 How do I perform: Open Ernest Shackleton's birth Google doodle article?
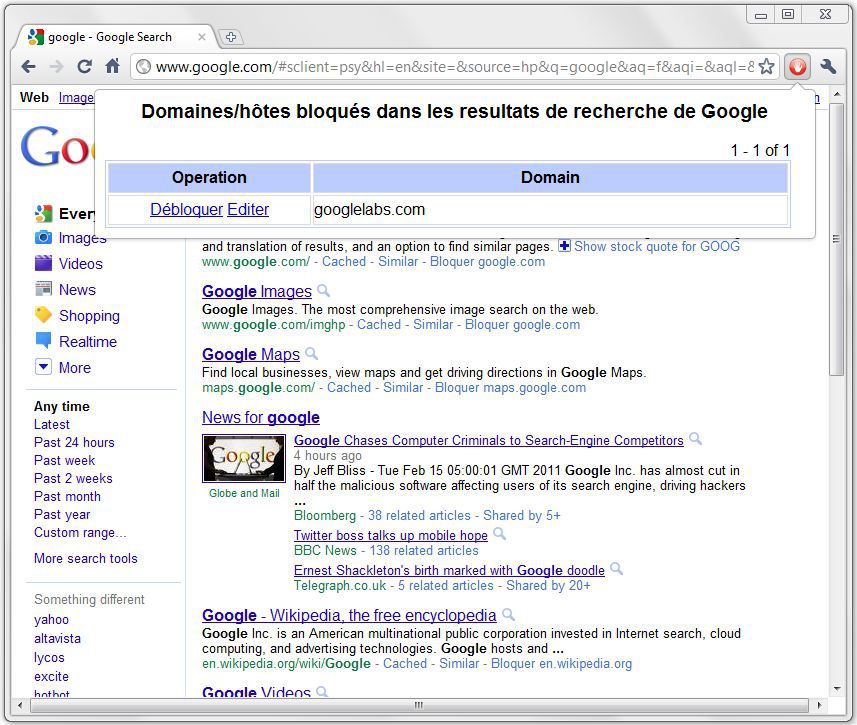(449, 570)
